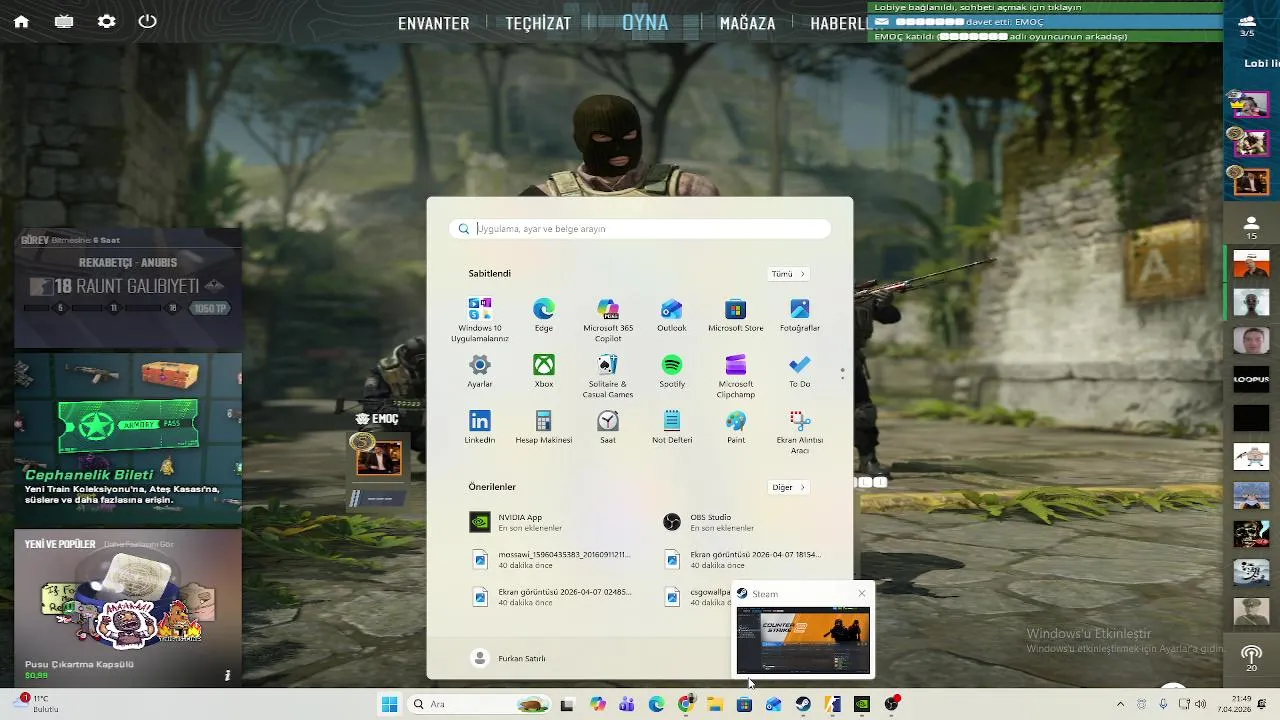1280x720 pixels.
Task: Launch Paint from pinned apps
Action: tap(736, 427)
